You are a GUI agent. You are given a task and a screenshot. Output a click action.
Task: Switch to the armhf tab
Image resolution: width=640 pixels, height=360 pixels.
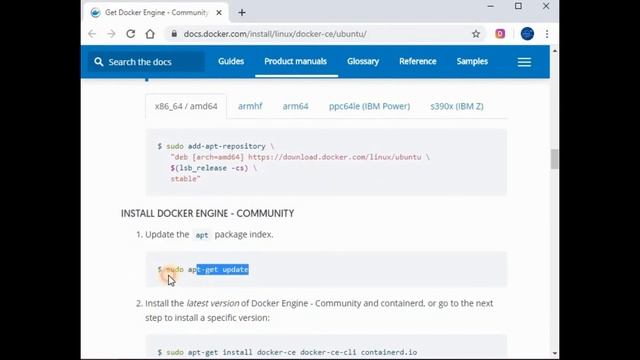(250, 106)
